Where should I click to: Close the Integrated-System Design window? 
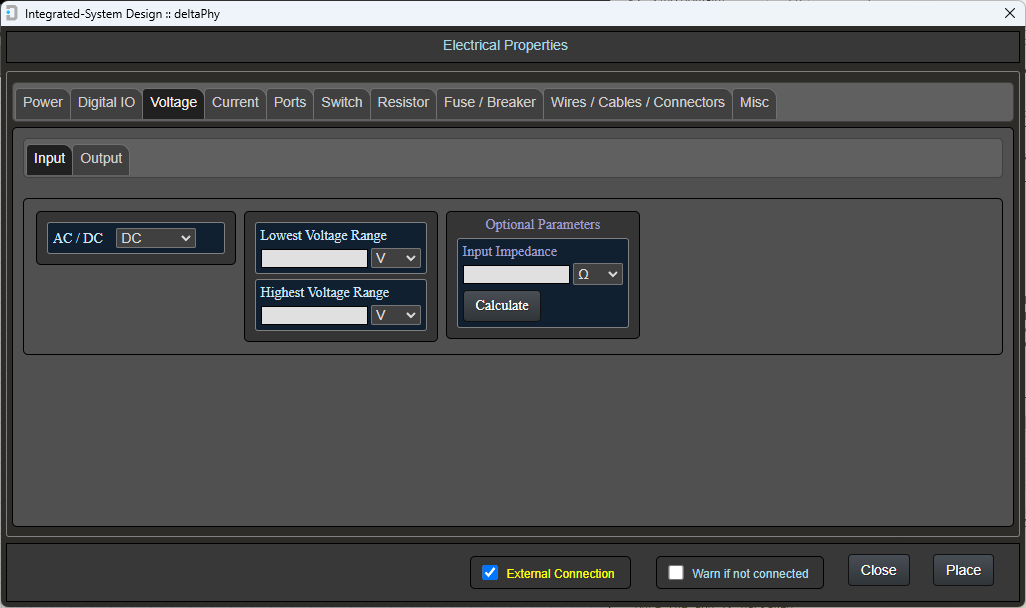click(x=1009, y=13)
